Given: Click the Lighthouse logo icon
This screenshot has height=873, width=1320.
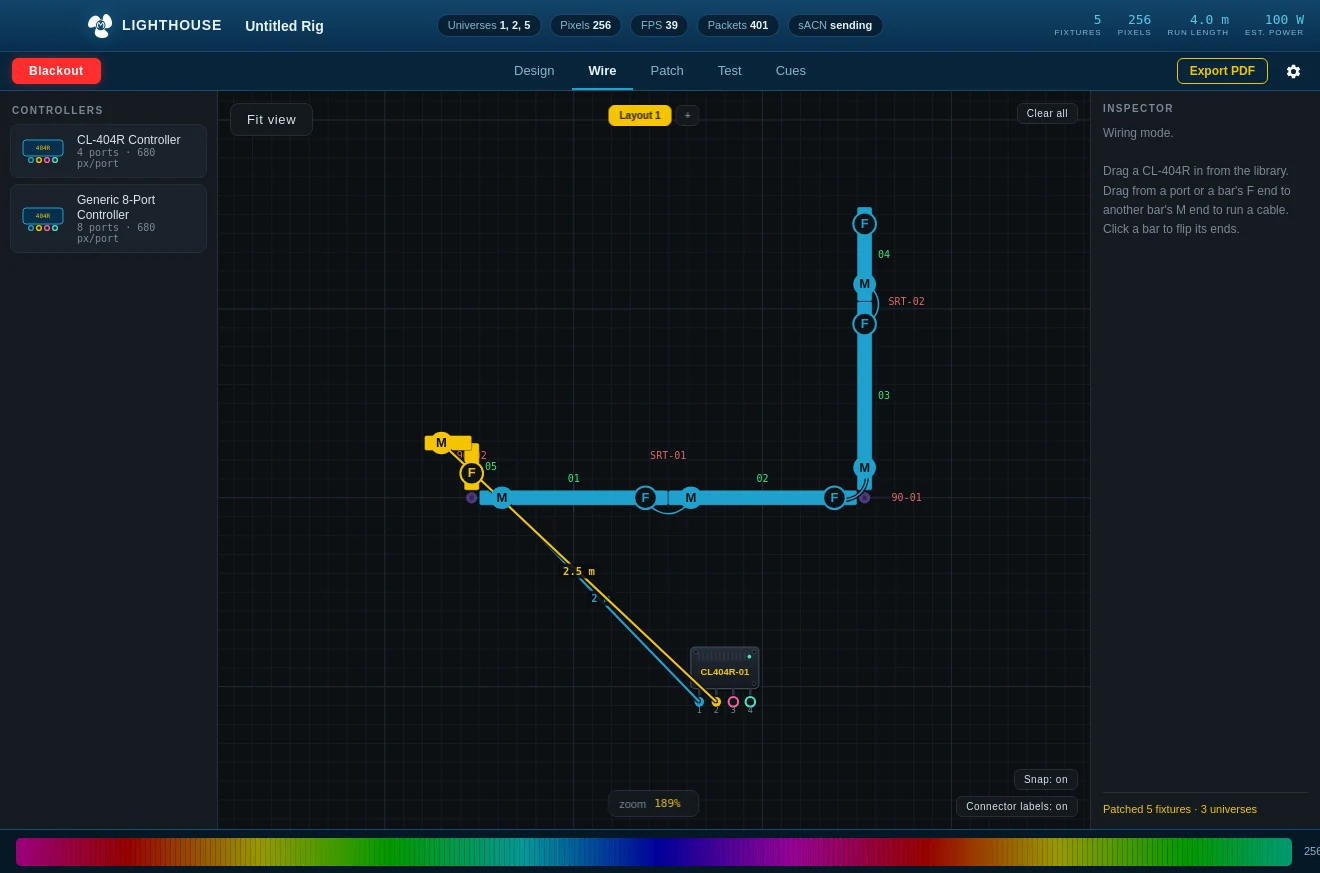Looking at the screenshot, I should pos(99,26).
